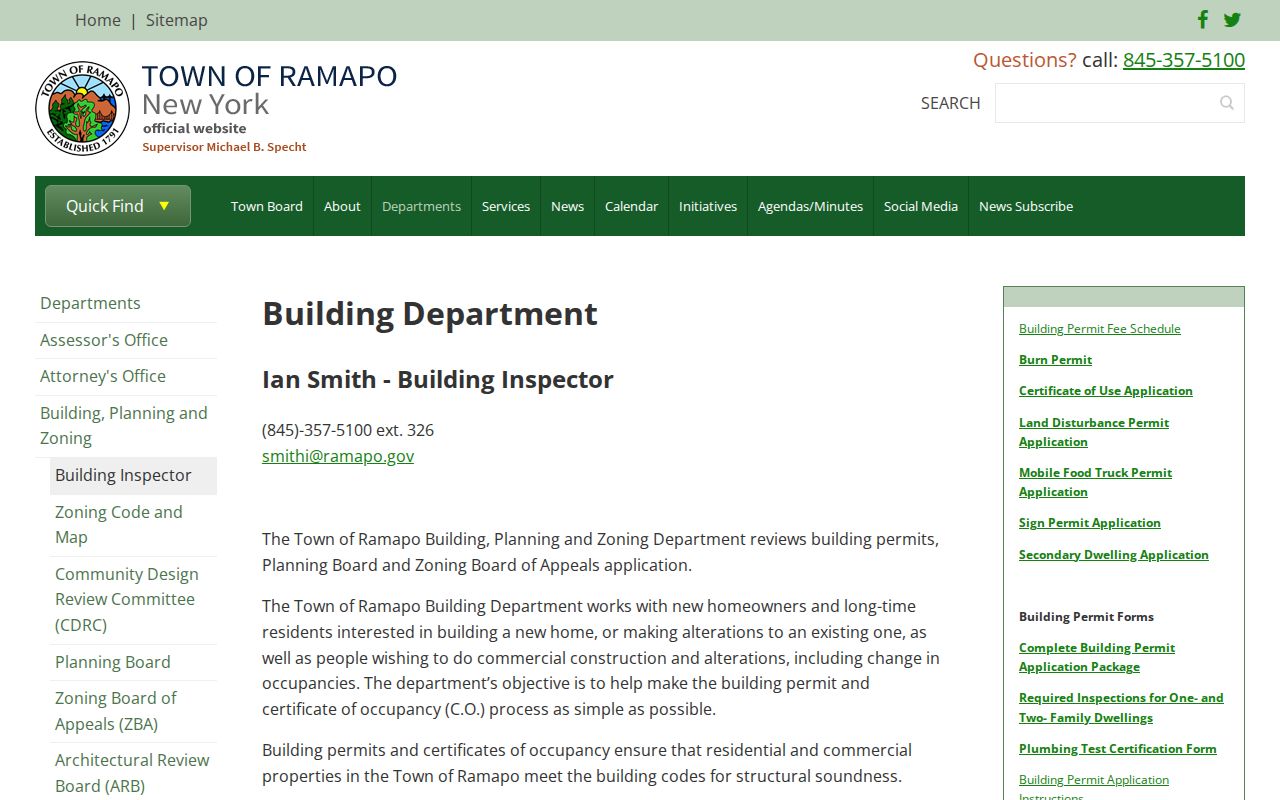Open Plumbing Test Certification Form link
Screen dimensions: 1280x800
[1118, 748]
